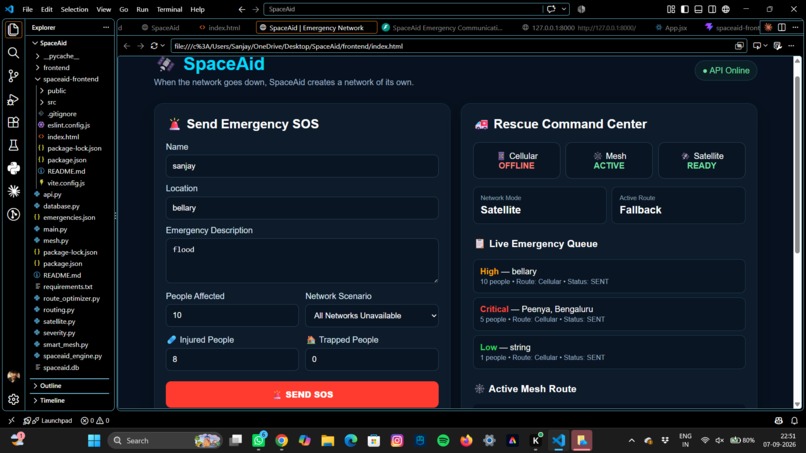Click the Name input field
Screen dimensions: 806x453
point(302,166)
